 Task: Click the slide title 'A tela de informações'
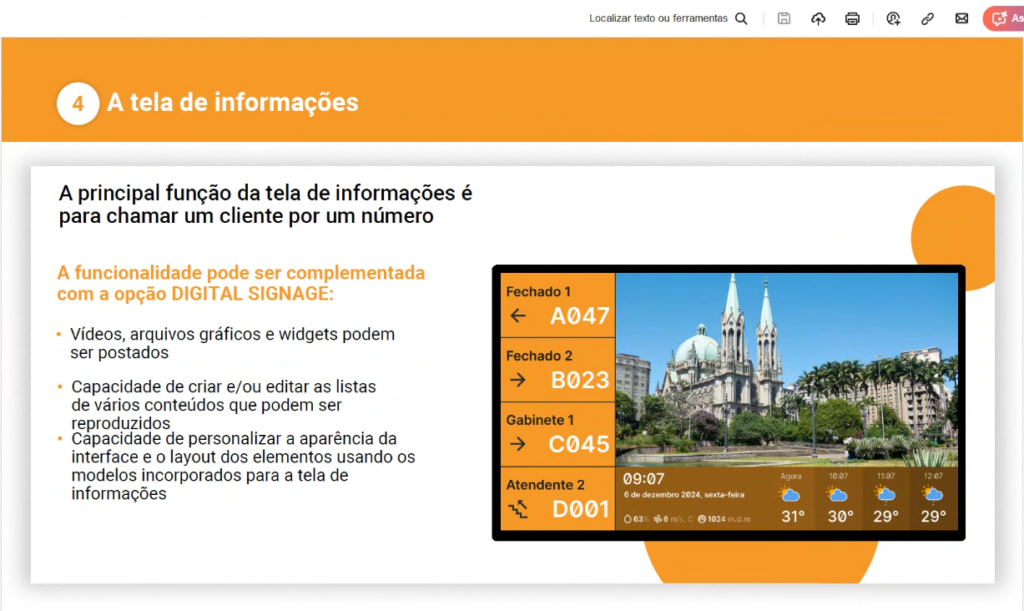point(232,102)
